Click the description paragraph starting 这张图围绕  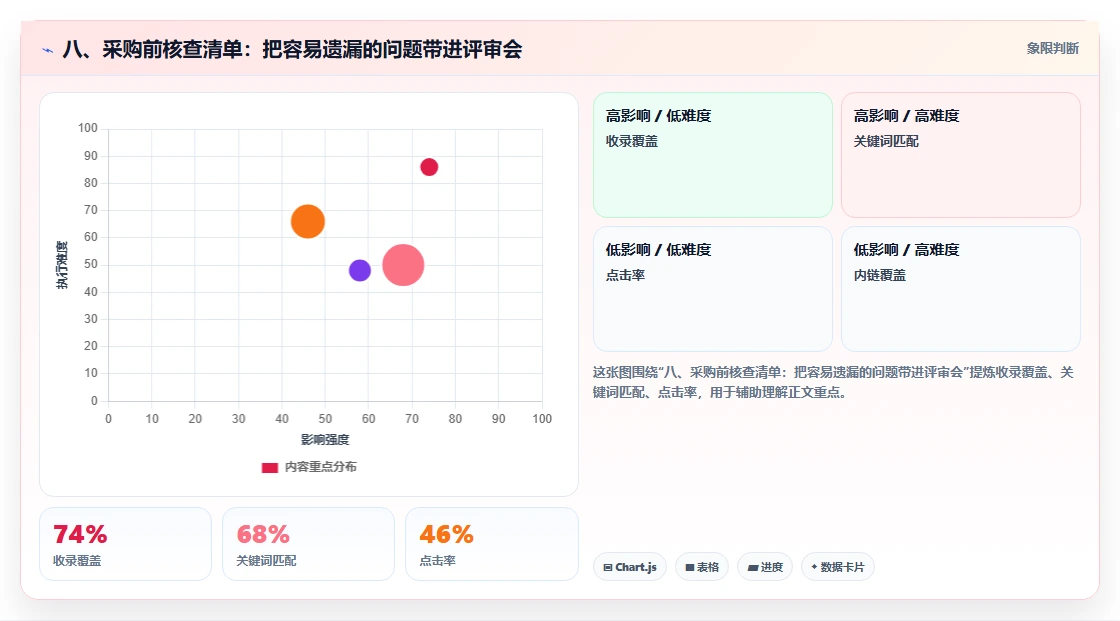[x=833, y=382]
